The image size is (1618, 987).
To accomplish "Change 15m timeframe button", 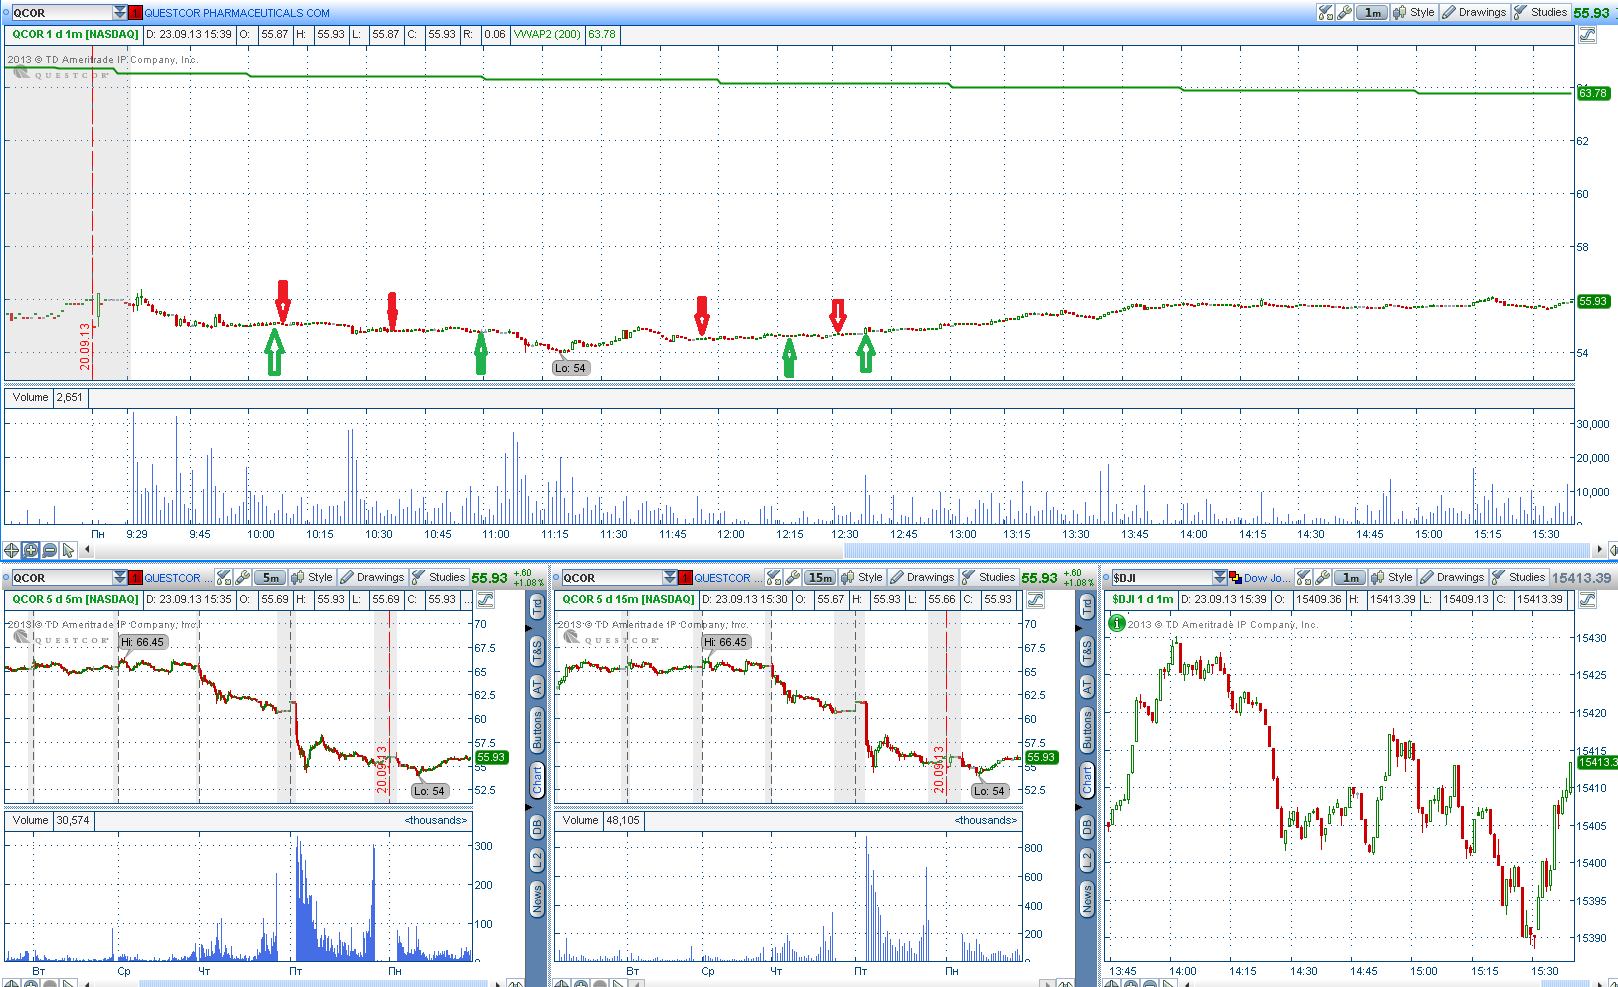I will pyautogui.click(x=821, y=578).
